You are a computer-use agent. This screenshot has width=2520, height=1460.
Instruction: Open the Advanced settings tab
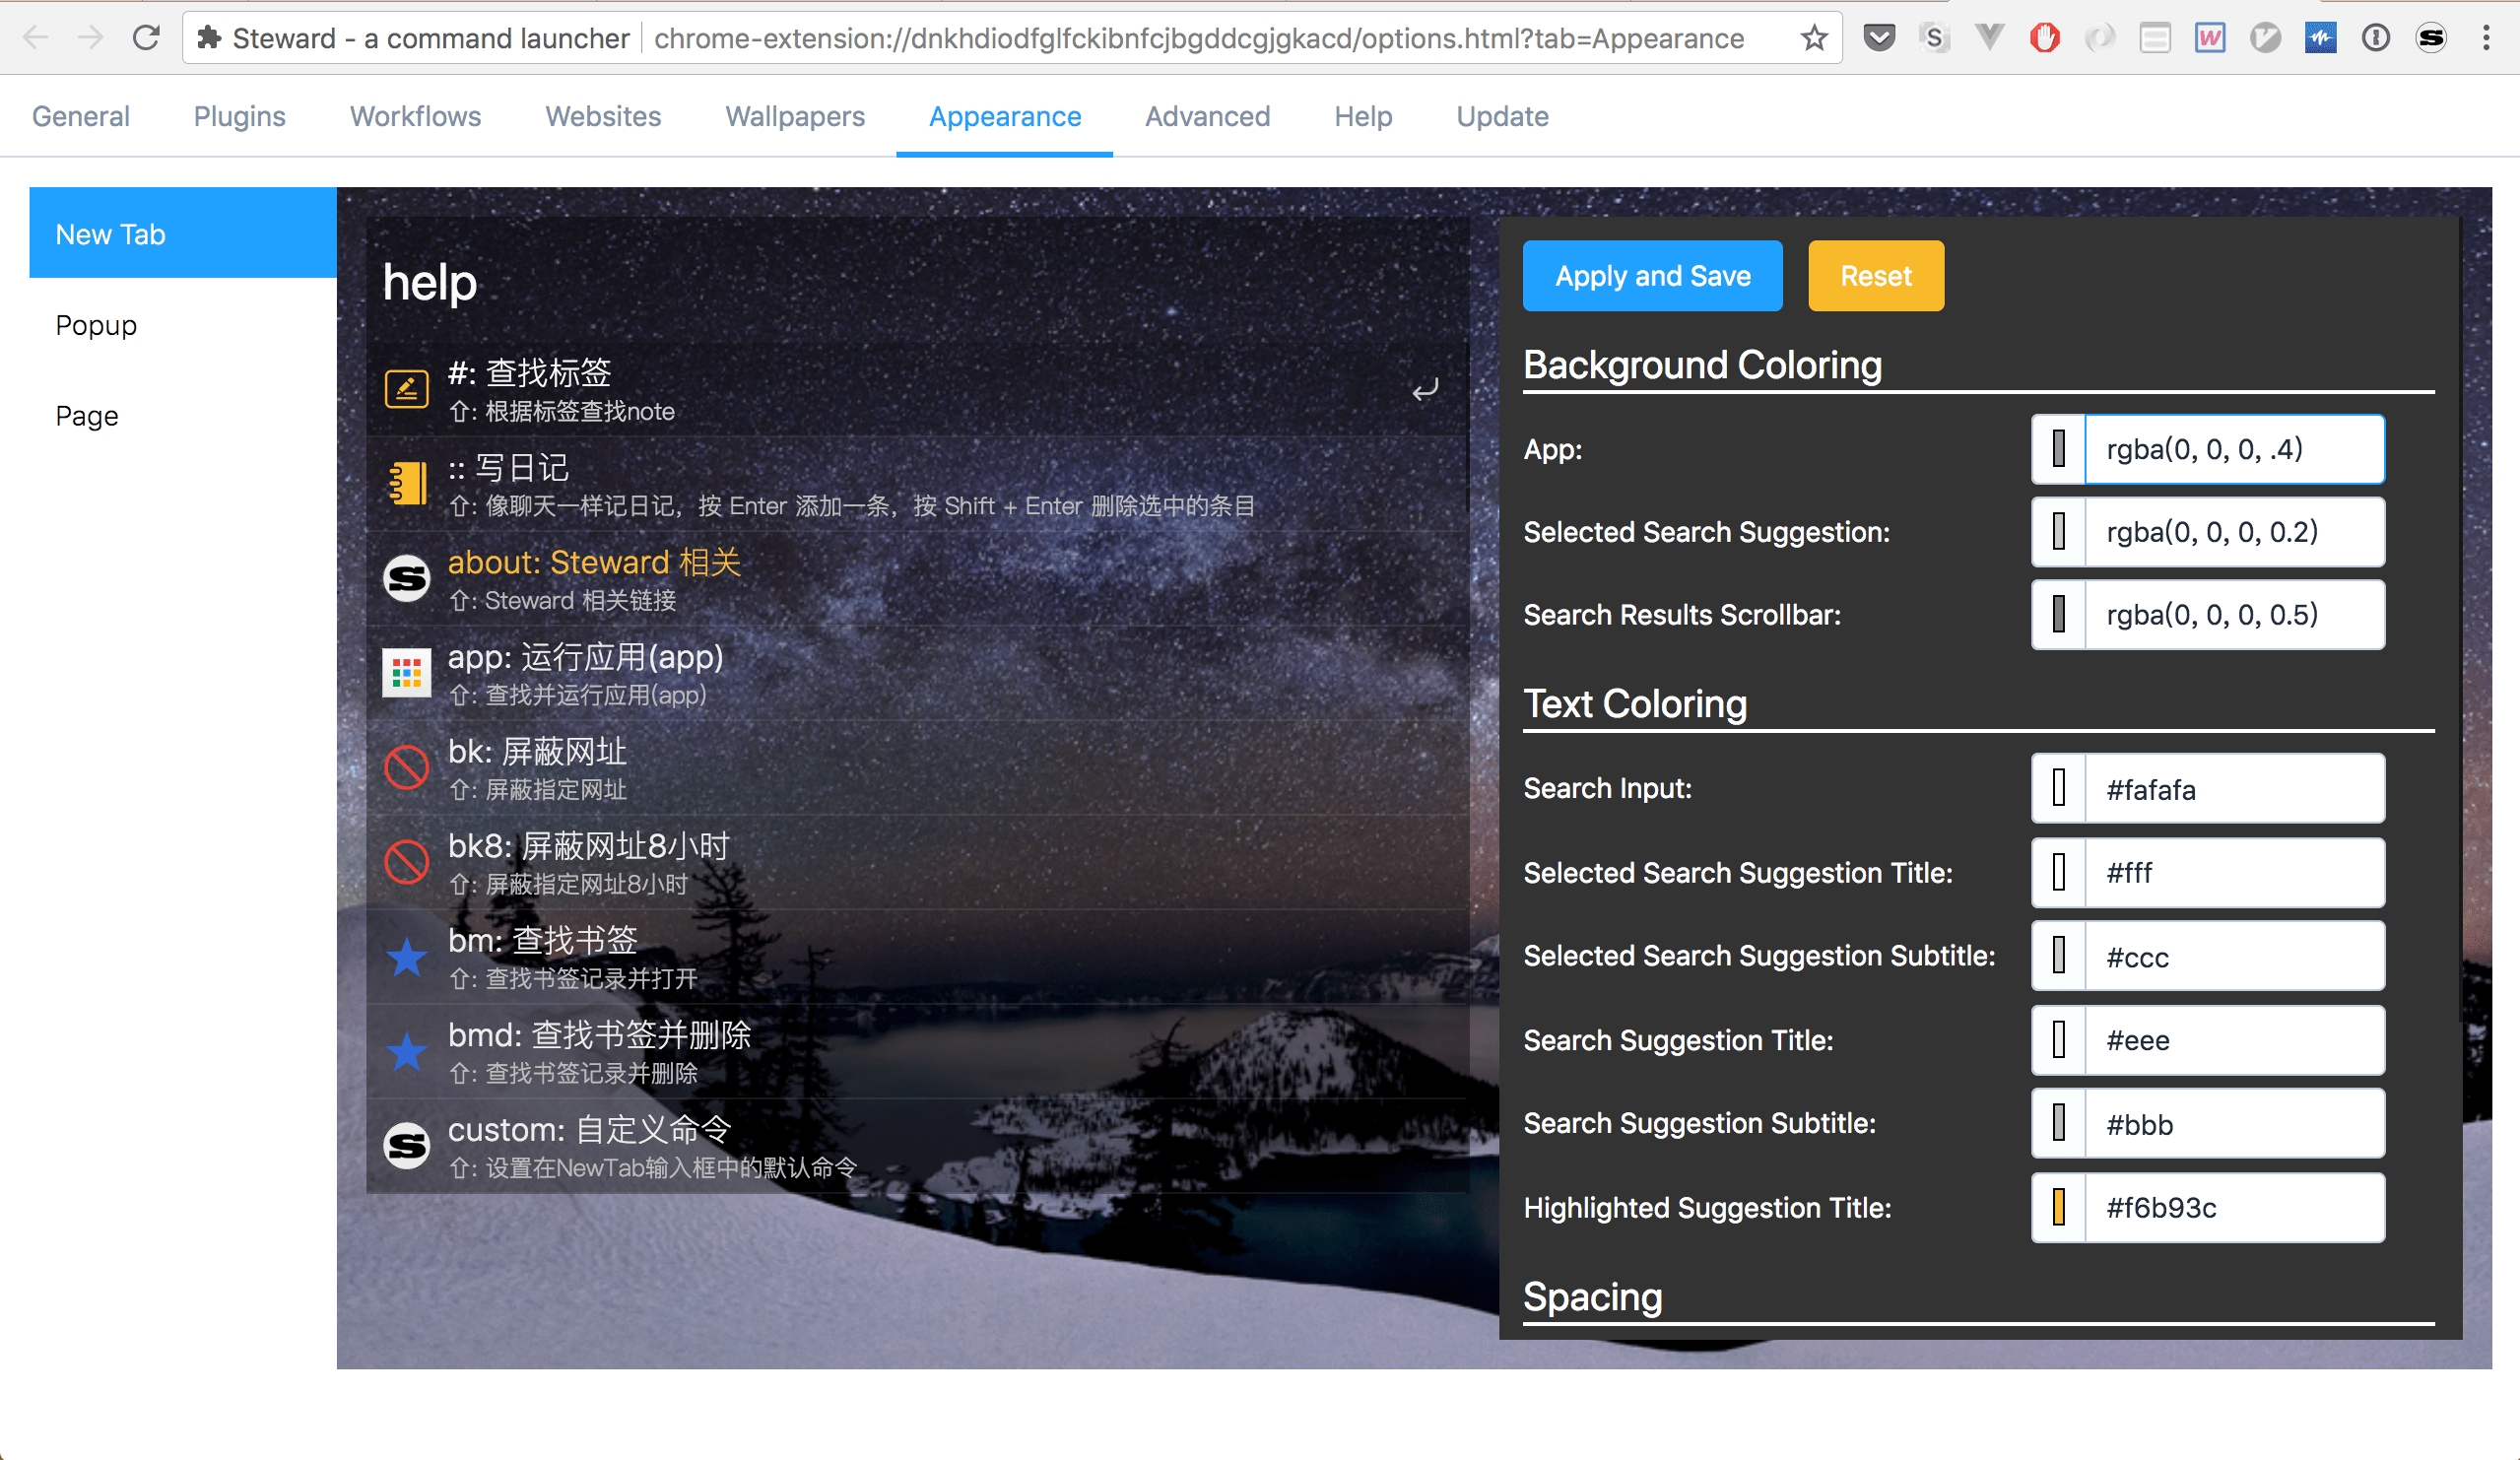[1205, 116]
